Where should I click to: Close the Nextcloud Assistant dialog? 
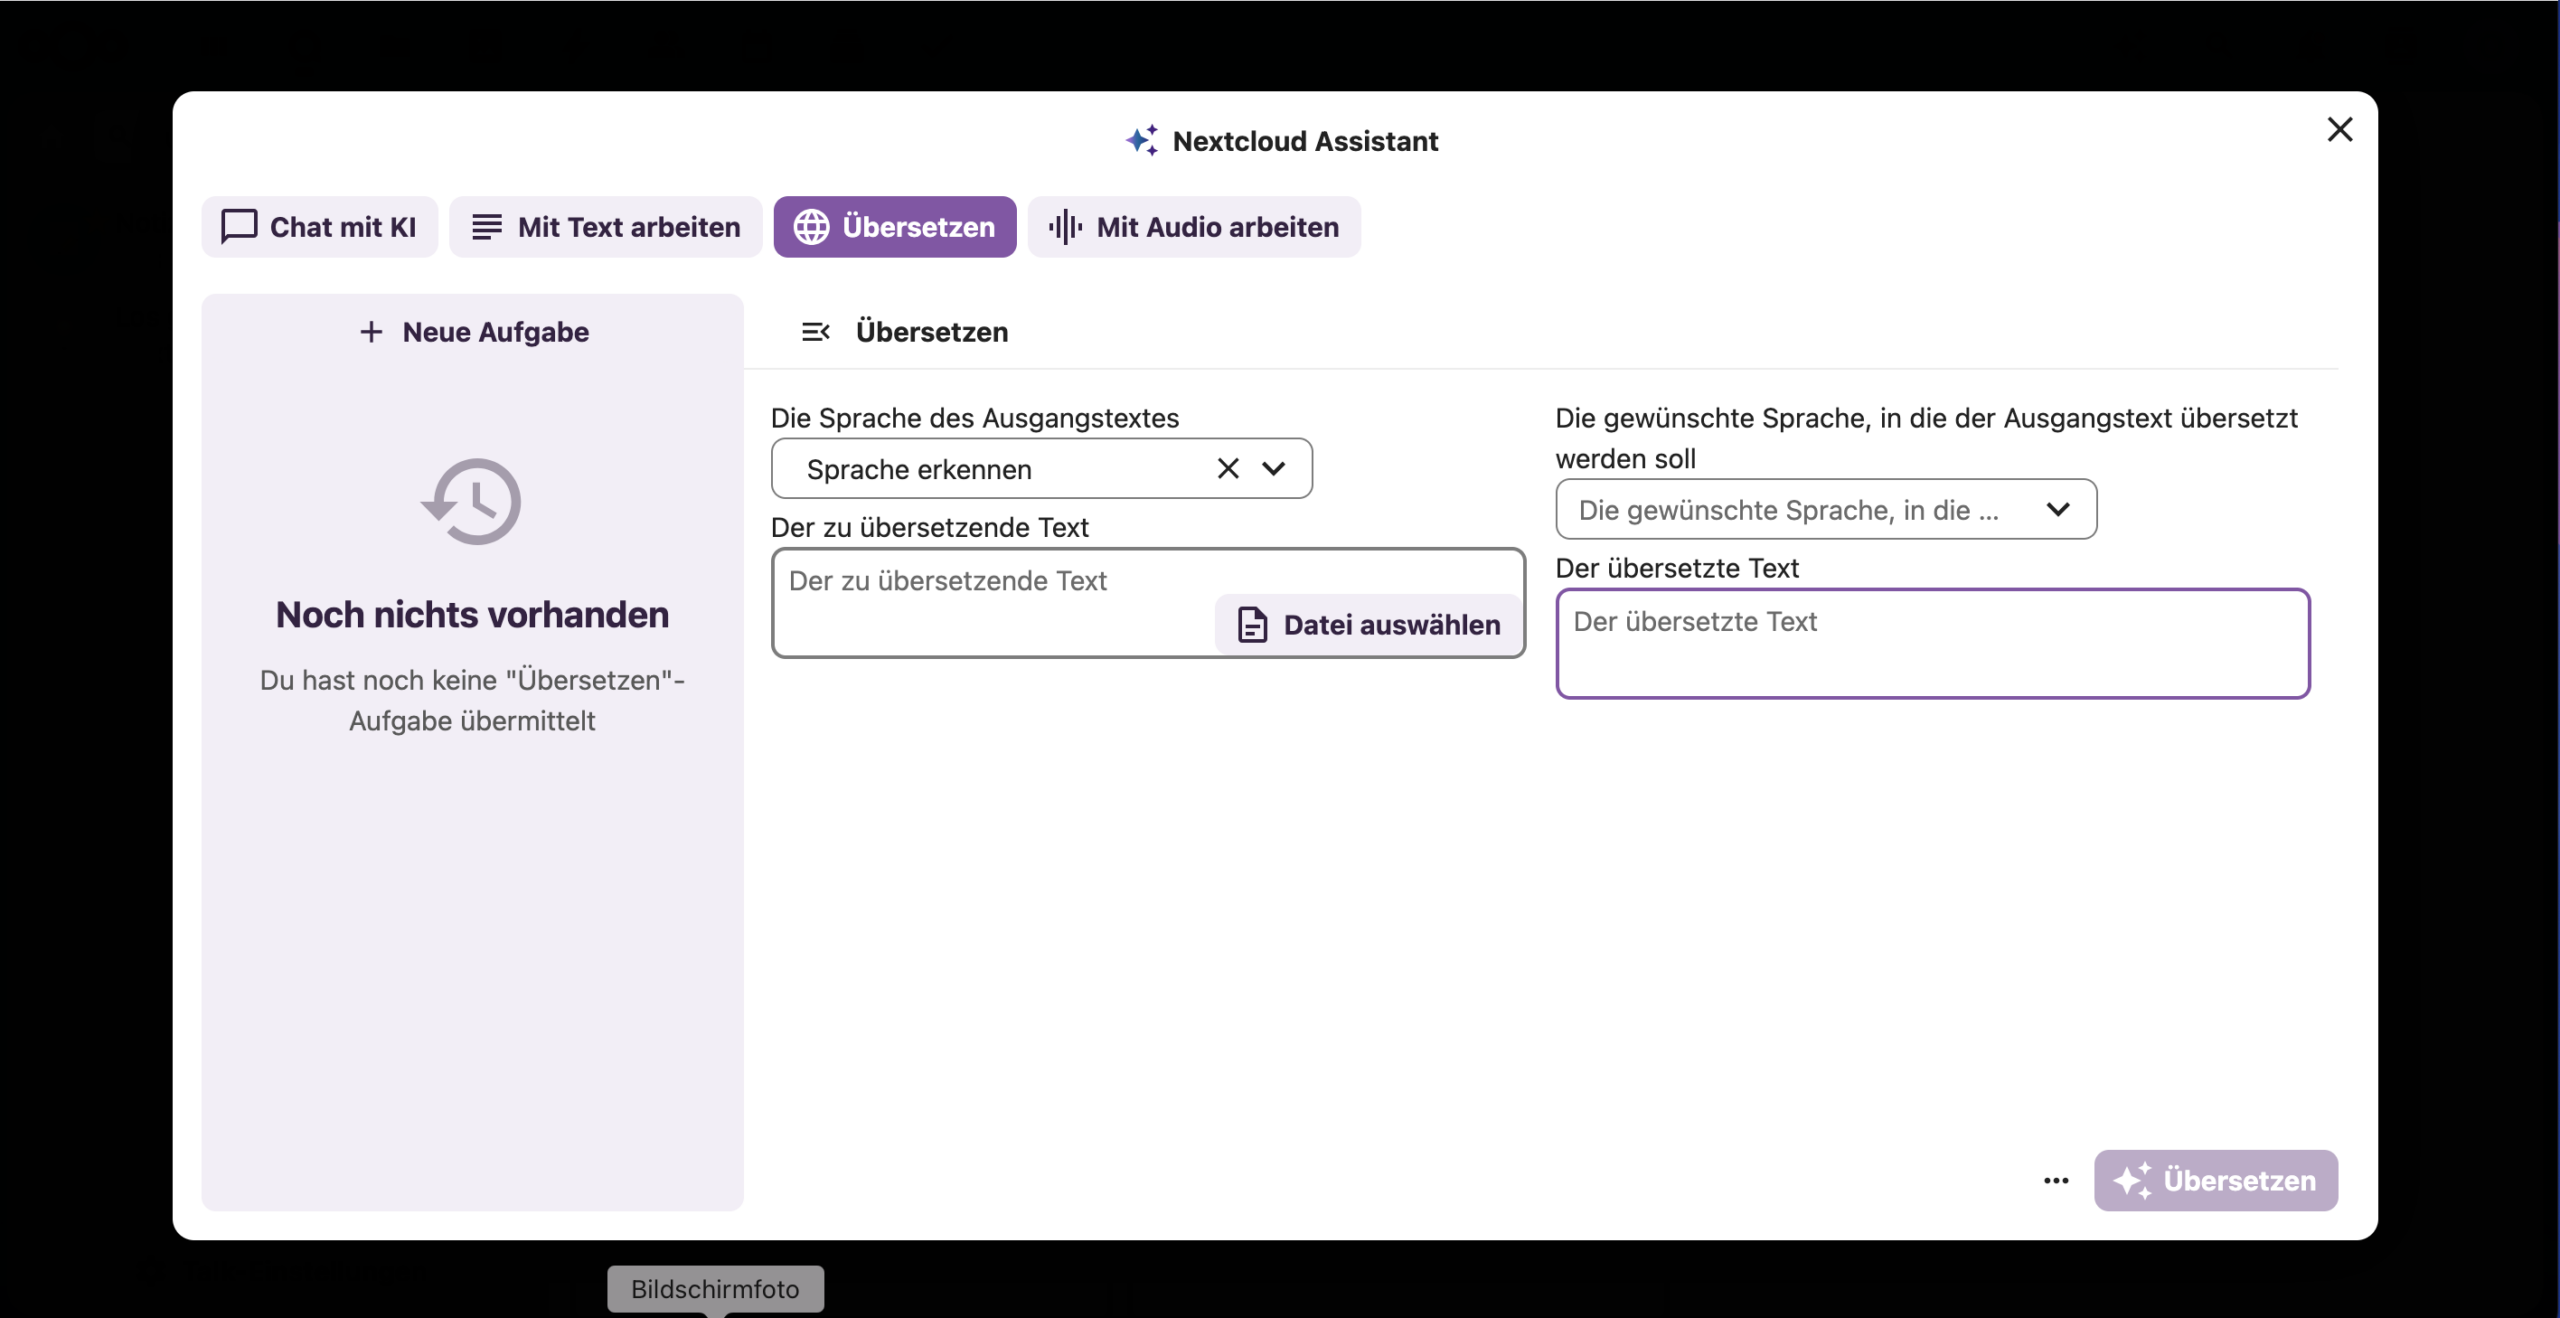pyautogui.click(x=2339, y=130)
